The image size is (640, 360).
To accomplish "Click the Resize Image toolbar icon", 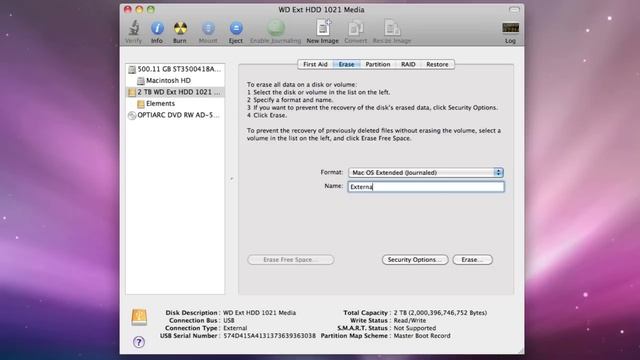I will point(392,28).
